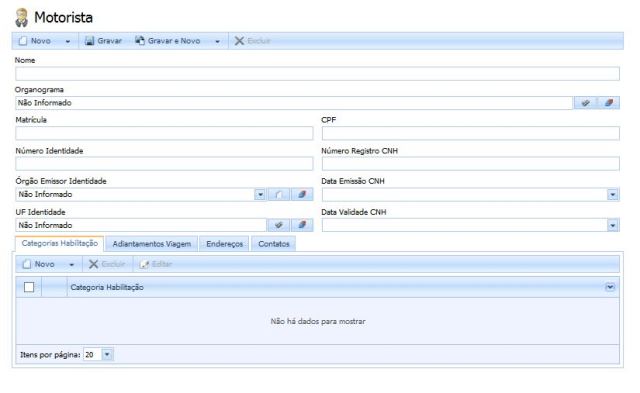Open the Contatos tab

point(273,244)
